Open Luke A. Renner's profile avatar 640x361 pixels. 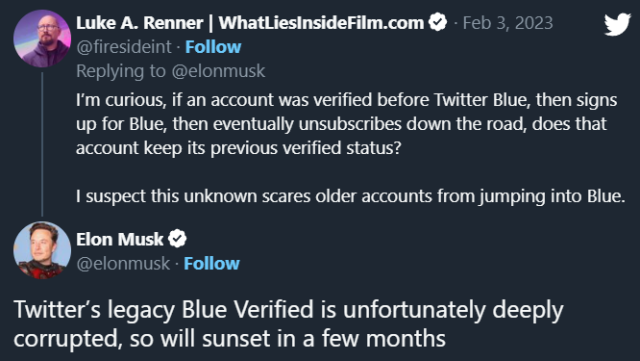[42, 38]
